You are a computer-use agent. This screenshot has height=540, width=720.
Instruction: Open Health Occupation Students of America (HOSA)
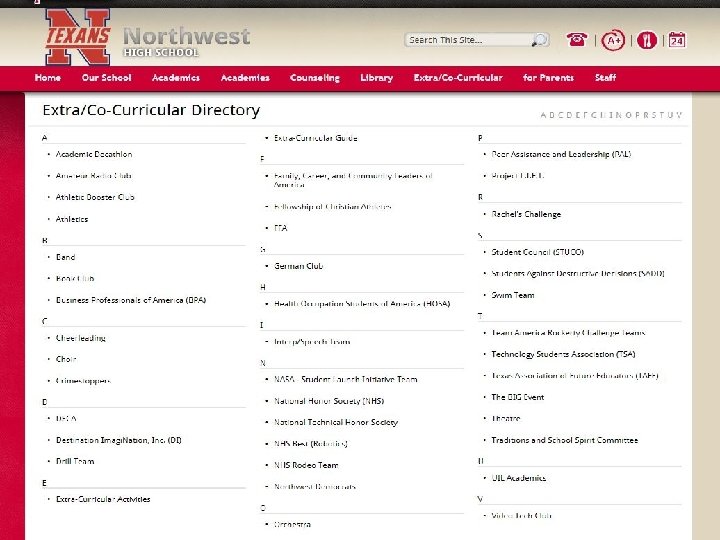(x=362, y=304)
